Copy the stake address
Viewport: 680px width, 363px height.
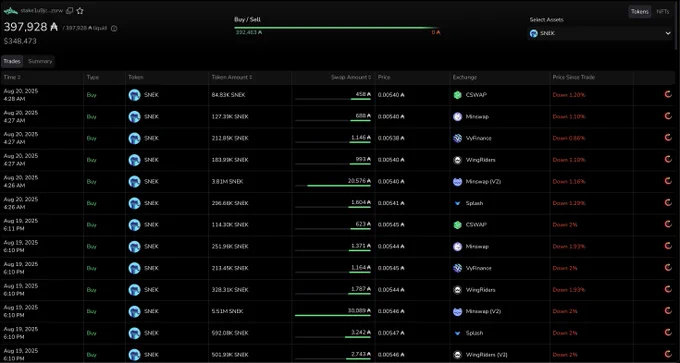pyautogui.click(x=69, y=11)
